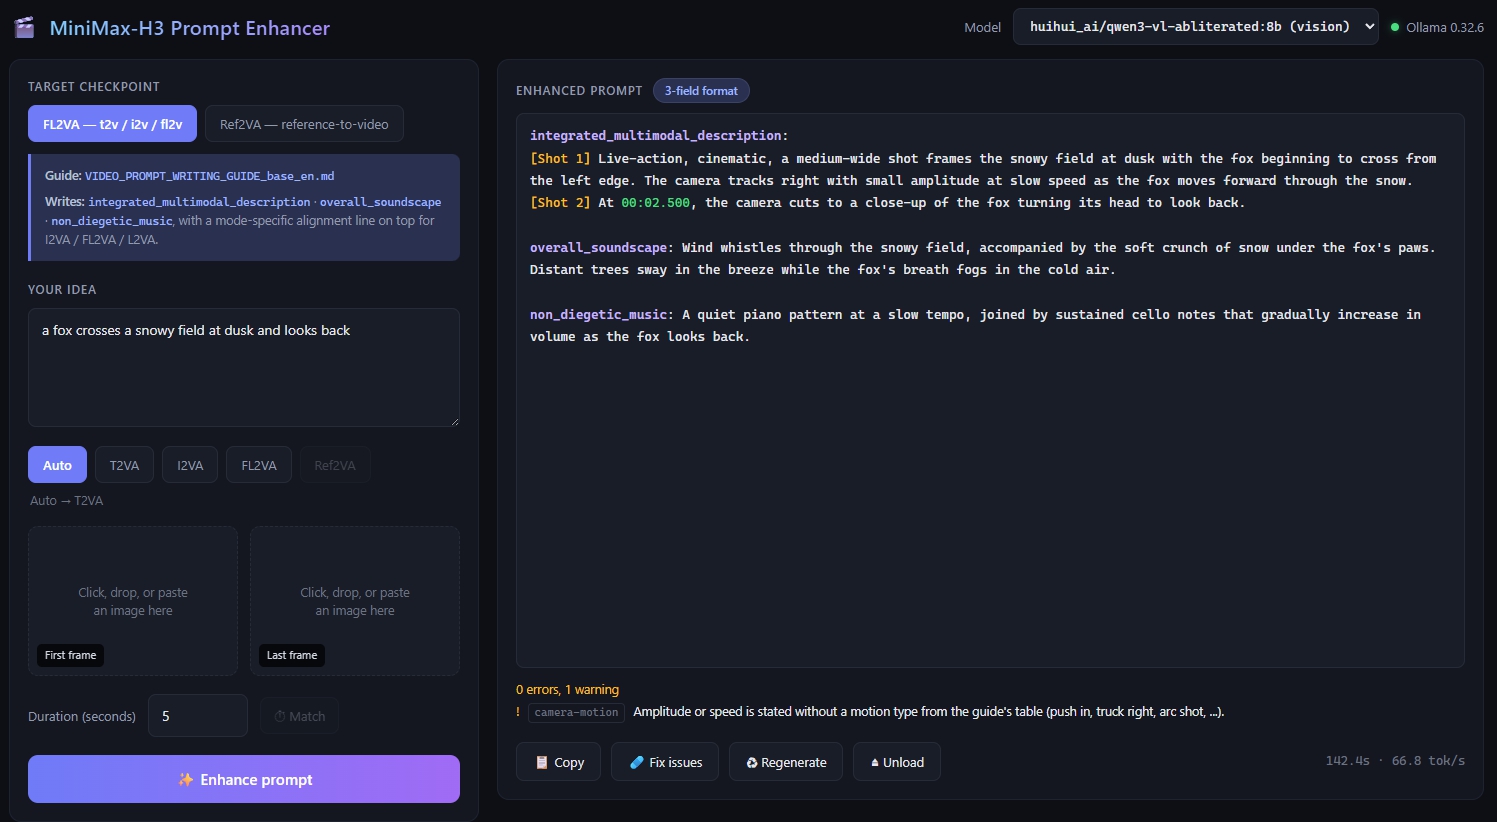This screenshot has height=822, width=1497.
Task: Click the 3-field format badge
Action: [701, 90]
